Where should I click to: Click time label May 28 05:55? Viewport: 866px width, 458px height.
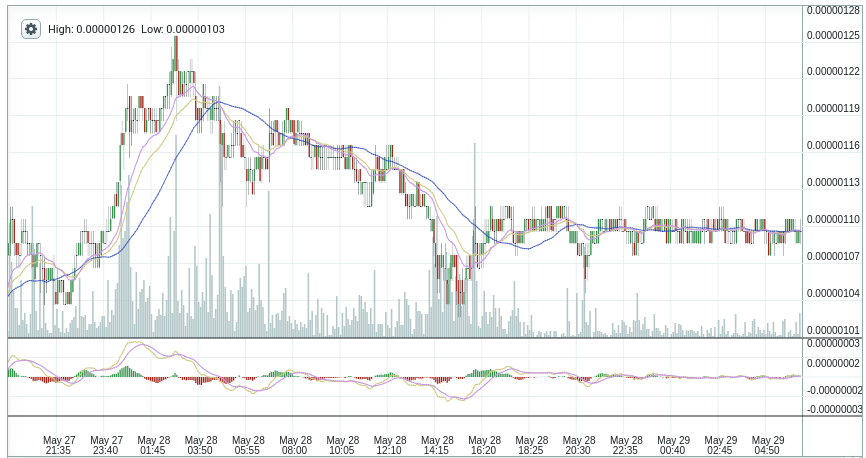(x=248, y=445)
